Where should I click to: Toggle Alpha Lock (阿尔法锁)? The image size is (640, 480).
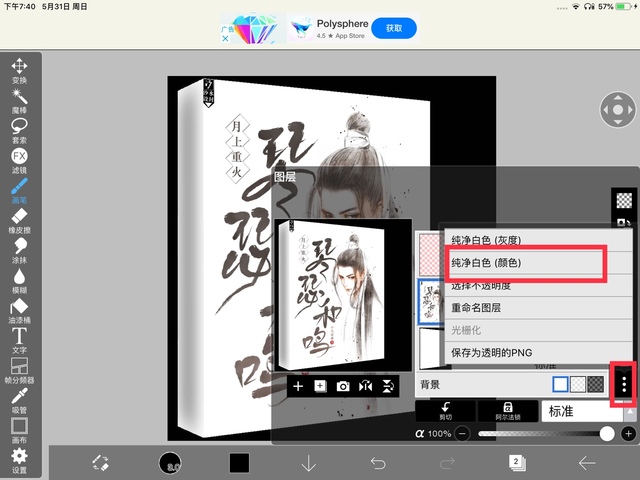pyautogui.click(x=508, y=411)
